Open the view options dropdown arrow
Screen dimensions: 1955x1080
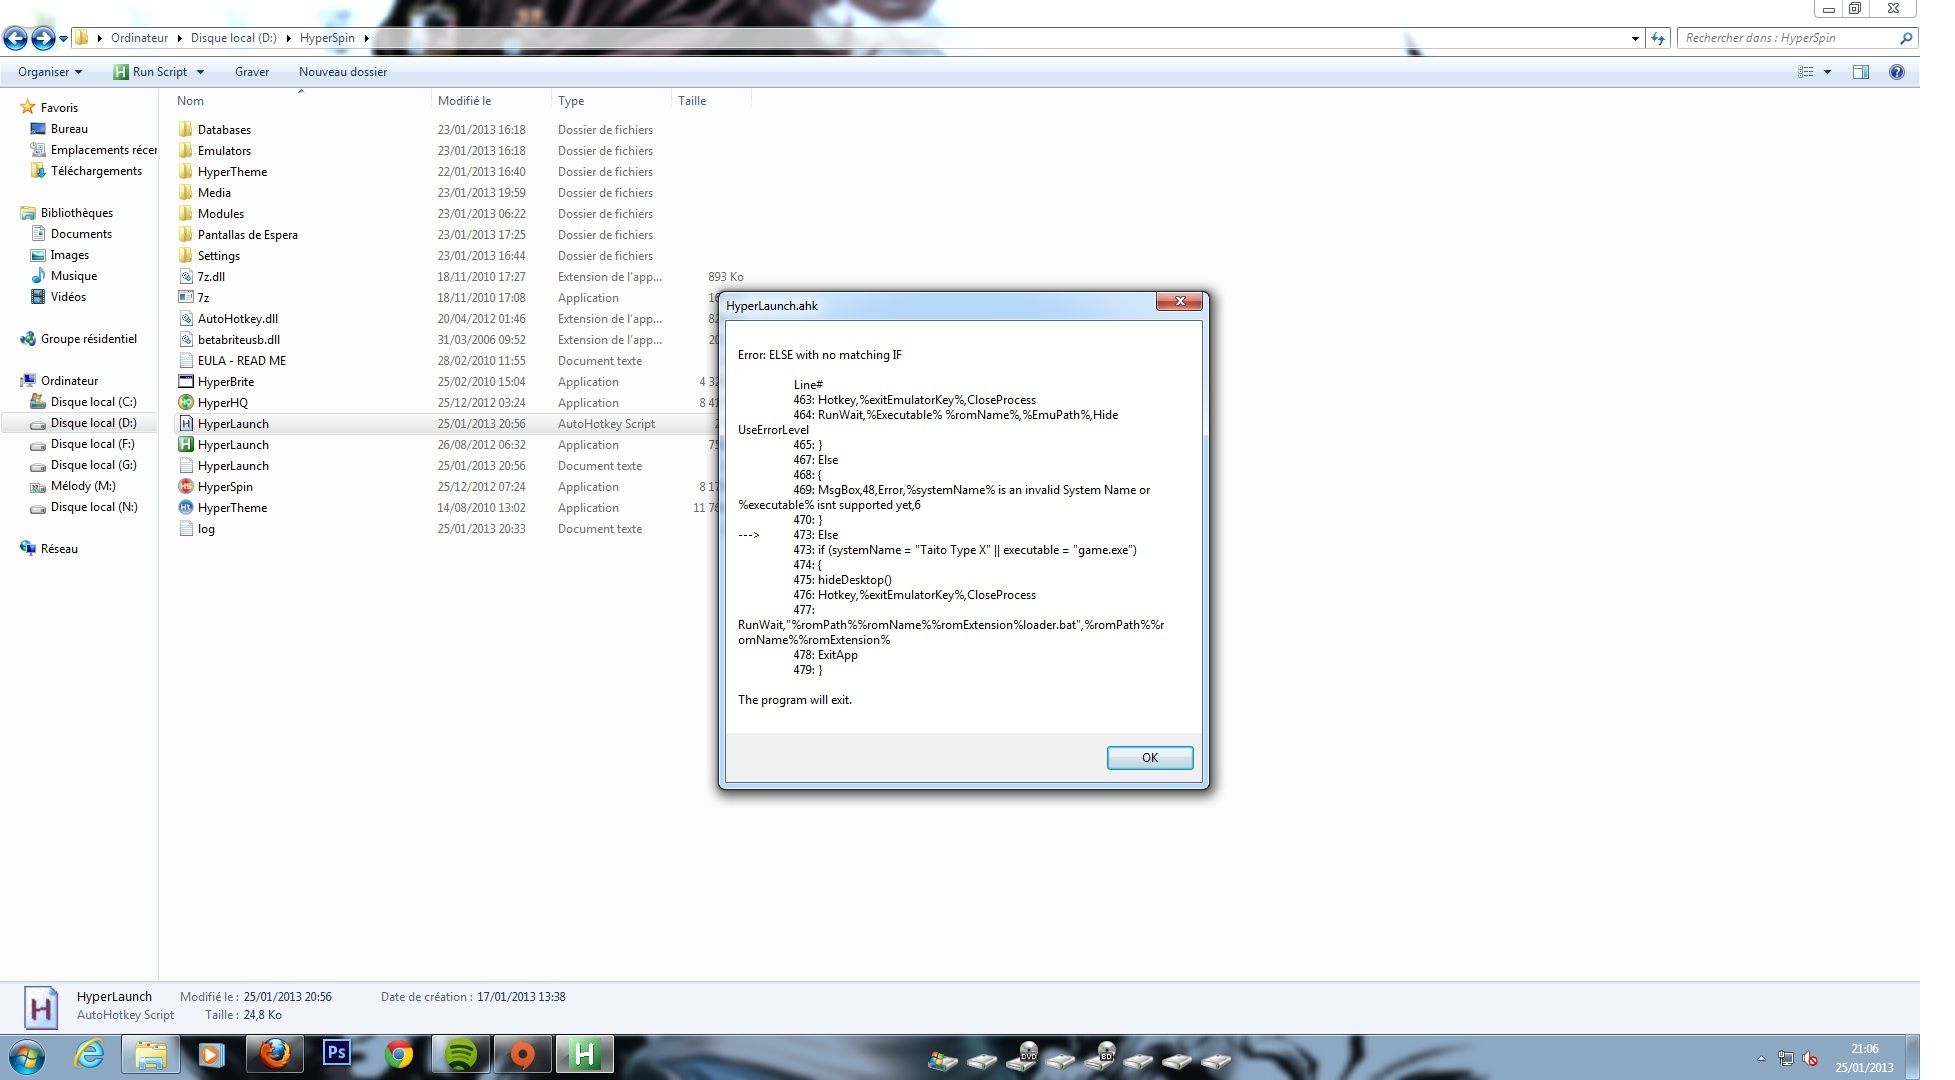(x=1827, y=72)
